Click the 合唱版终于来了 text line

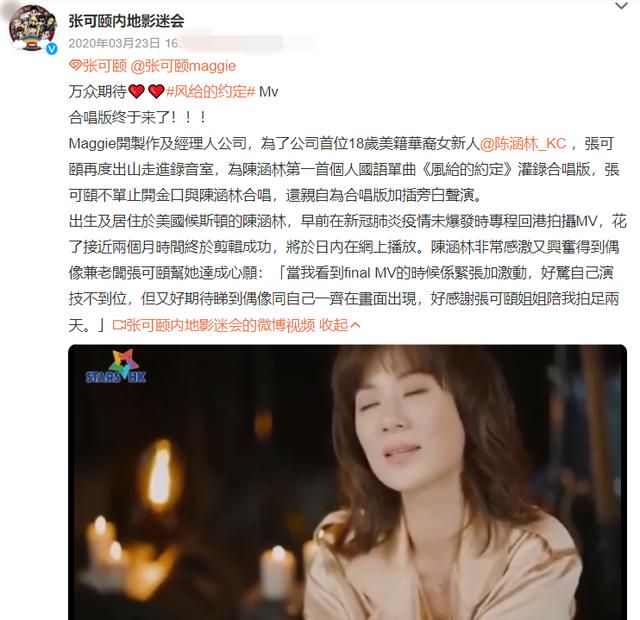138,118
